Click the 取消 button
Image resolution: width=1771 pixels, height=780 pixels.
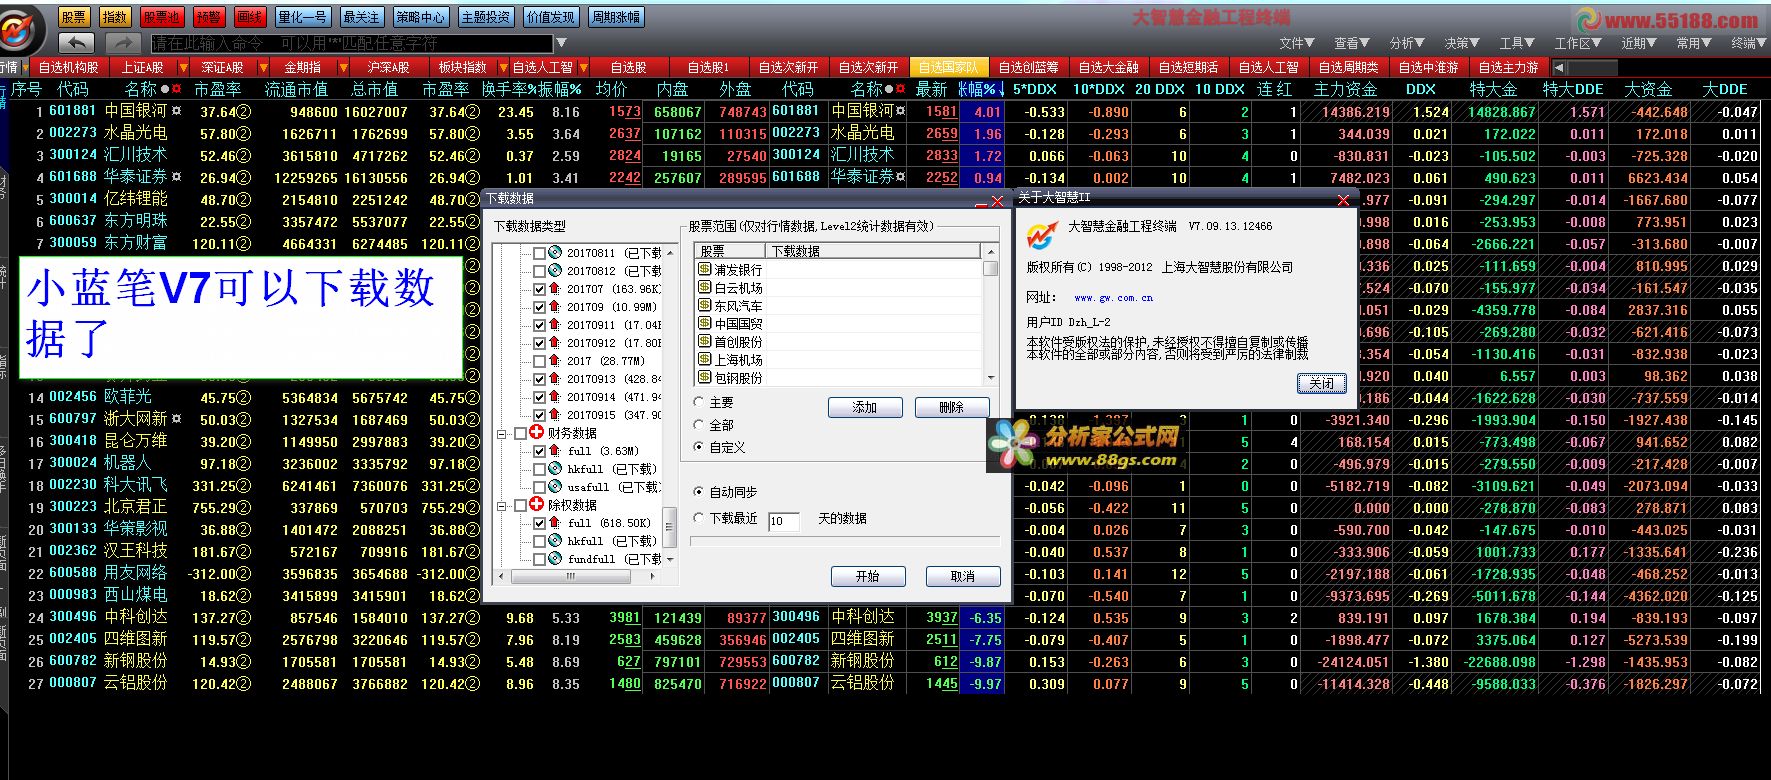click(963, 576)
